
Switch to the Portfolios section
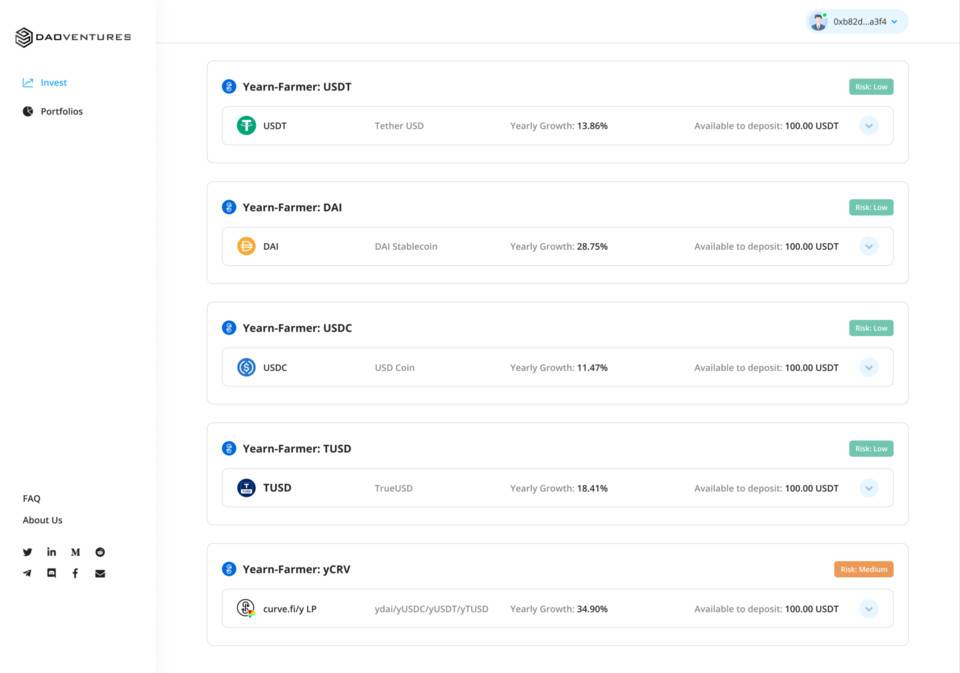pos(51,111)
